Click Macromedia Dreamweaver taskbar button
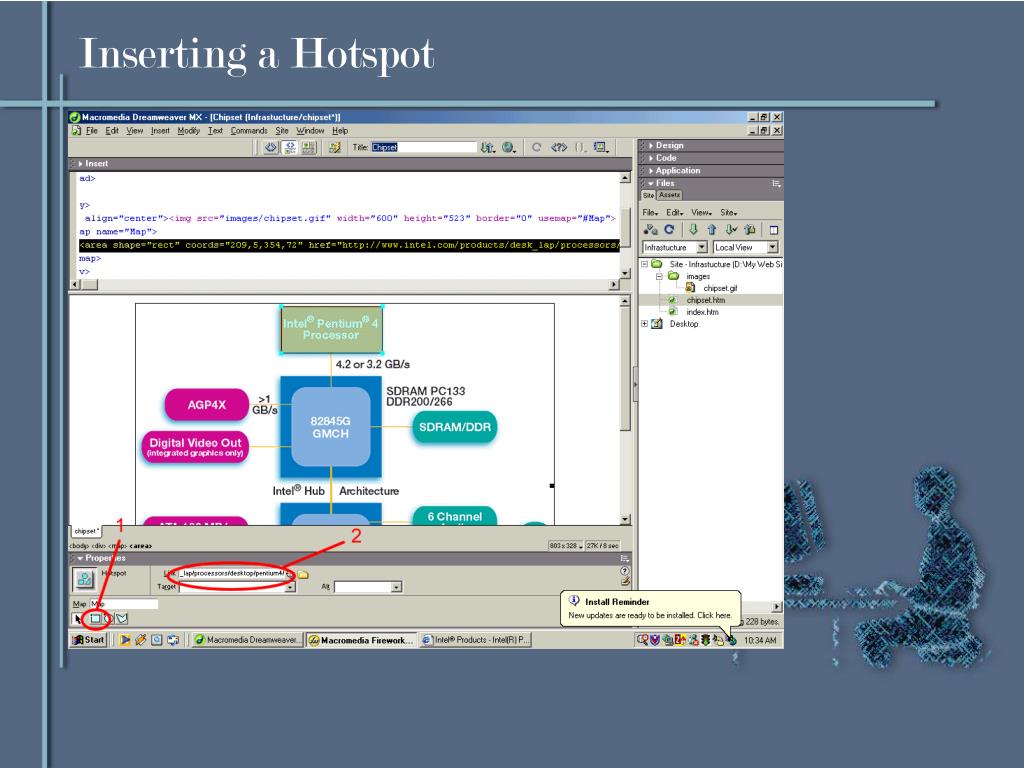 248,640
